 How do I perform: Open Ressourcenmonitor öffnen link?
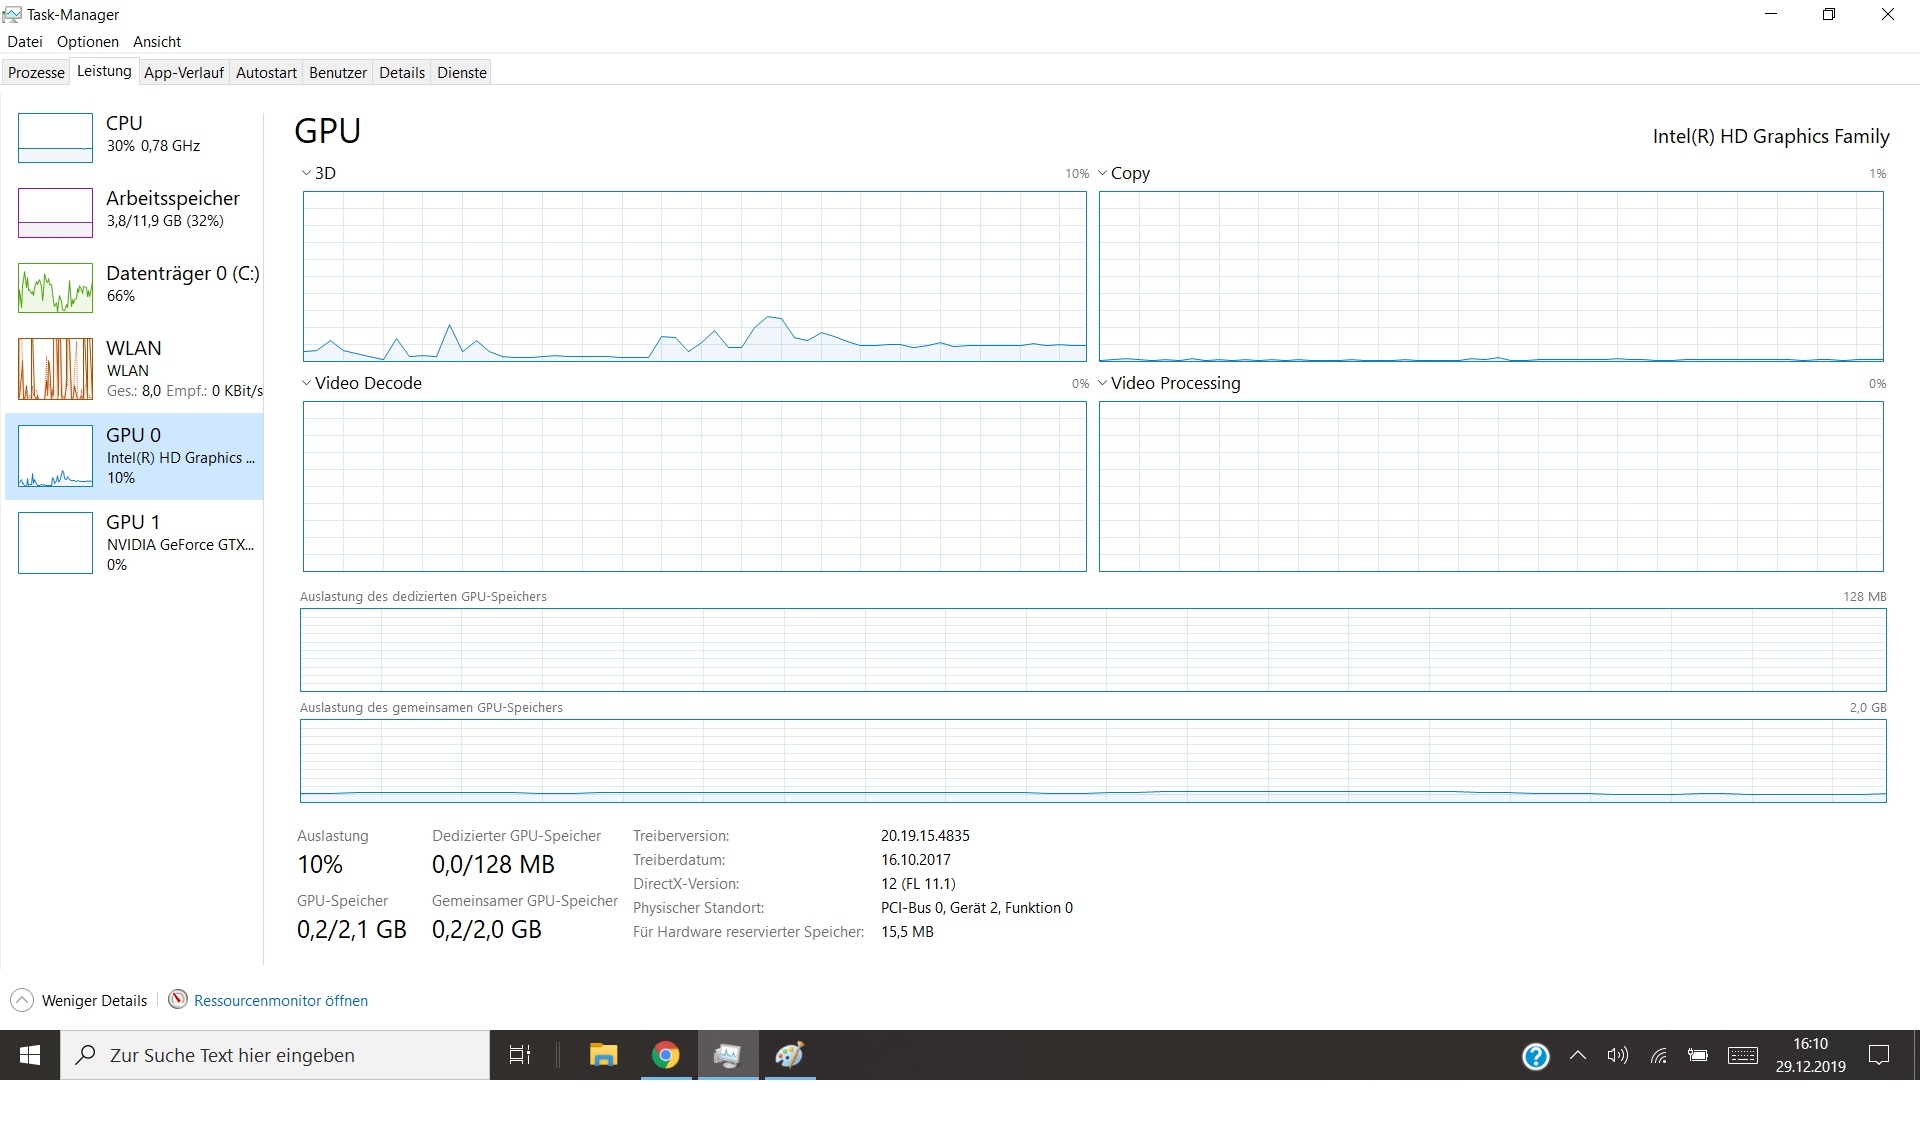280,1001
